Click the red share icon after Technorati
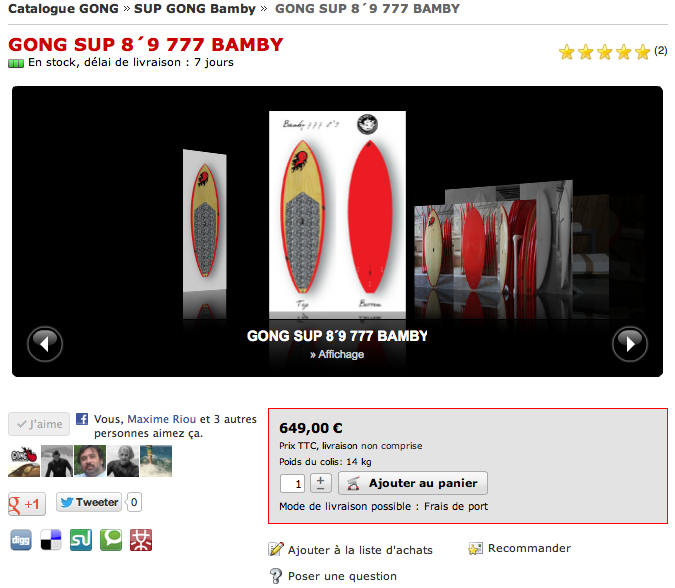Viewport: 675px width, 588px height. (141, 540)
